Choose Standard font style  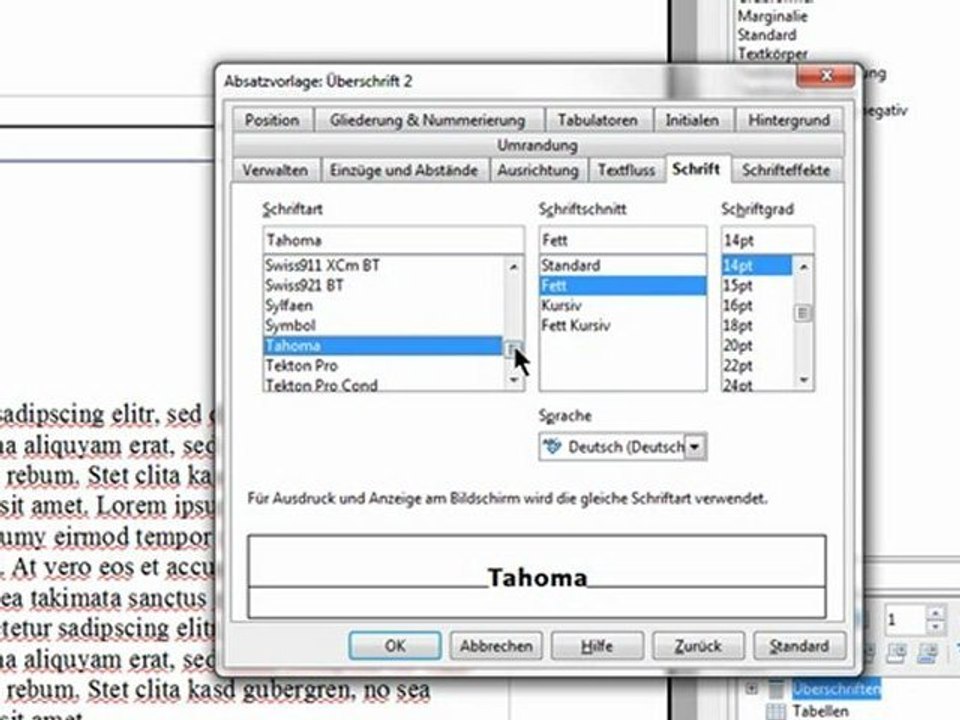(x=623, y=266)
